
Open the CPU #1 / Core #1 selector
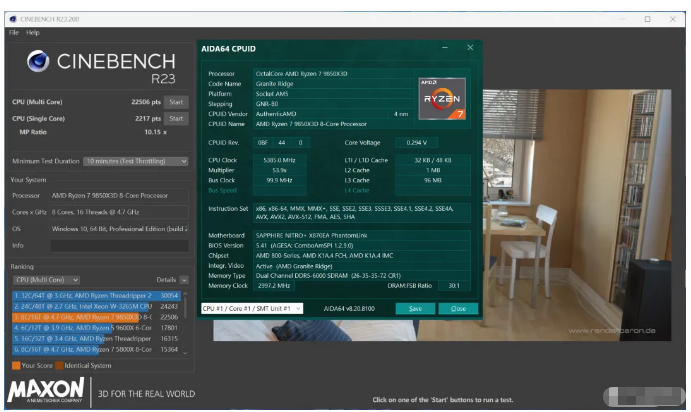[252, 308]
